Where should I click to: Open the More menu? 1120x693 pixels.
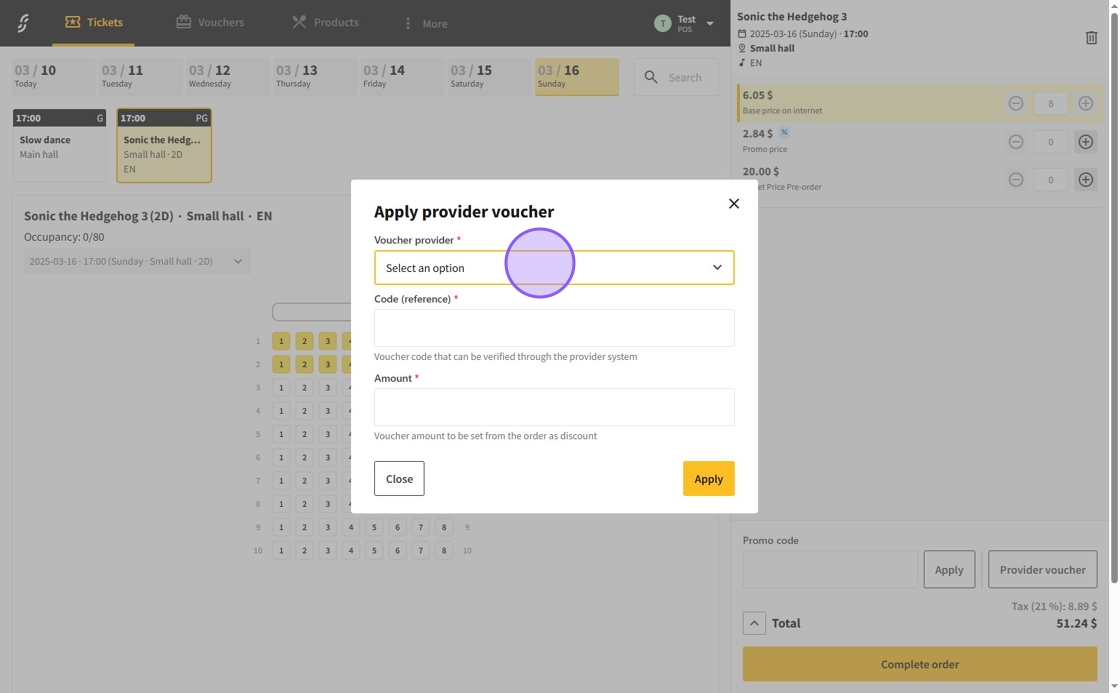pyautogui.click(x=425, y=23)
